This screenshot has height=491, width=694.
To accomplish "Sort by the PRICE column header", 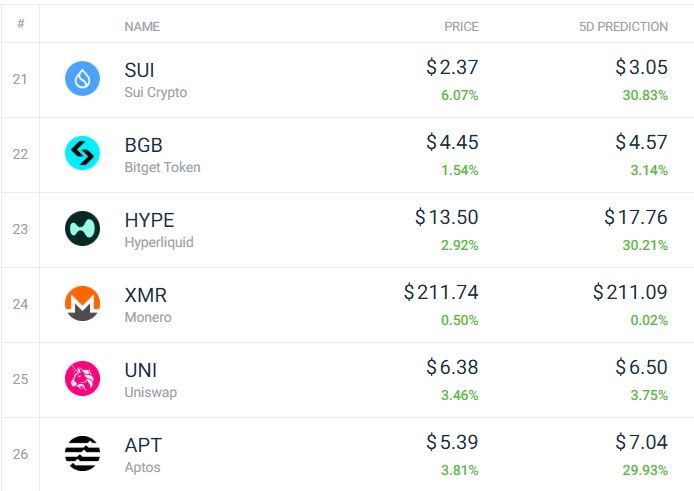I will [x=461, y=27].
